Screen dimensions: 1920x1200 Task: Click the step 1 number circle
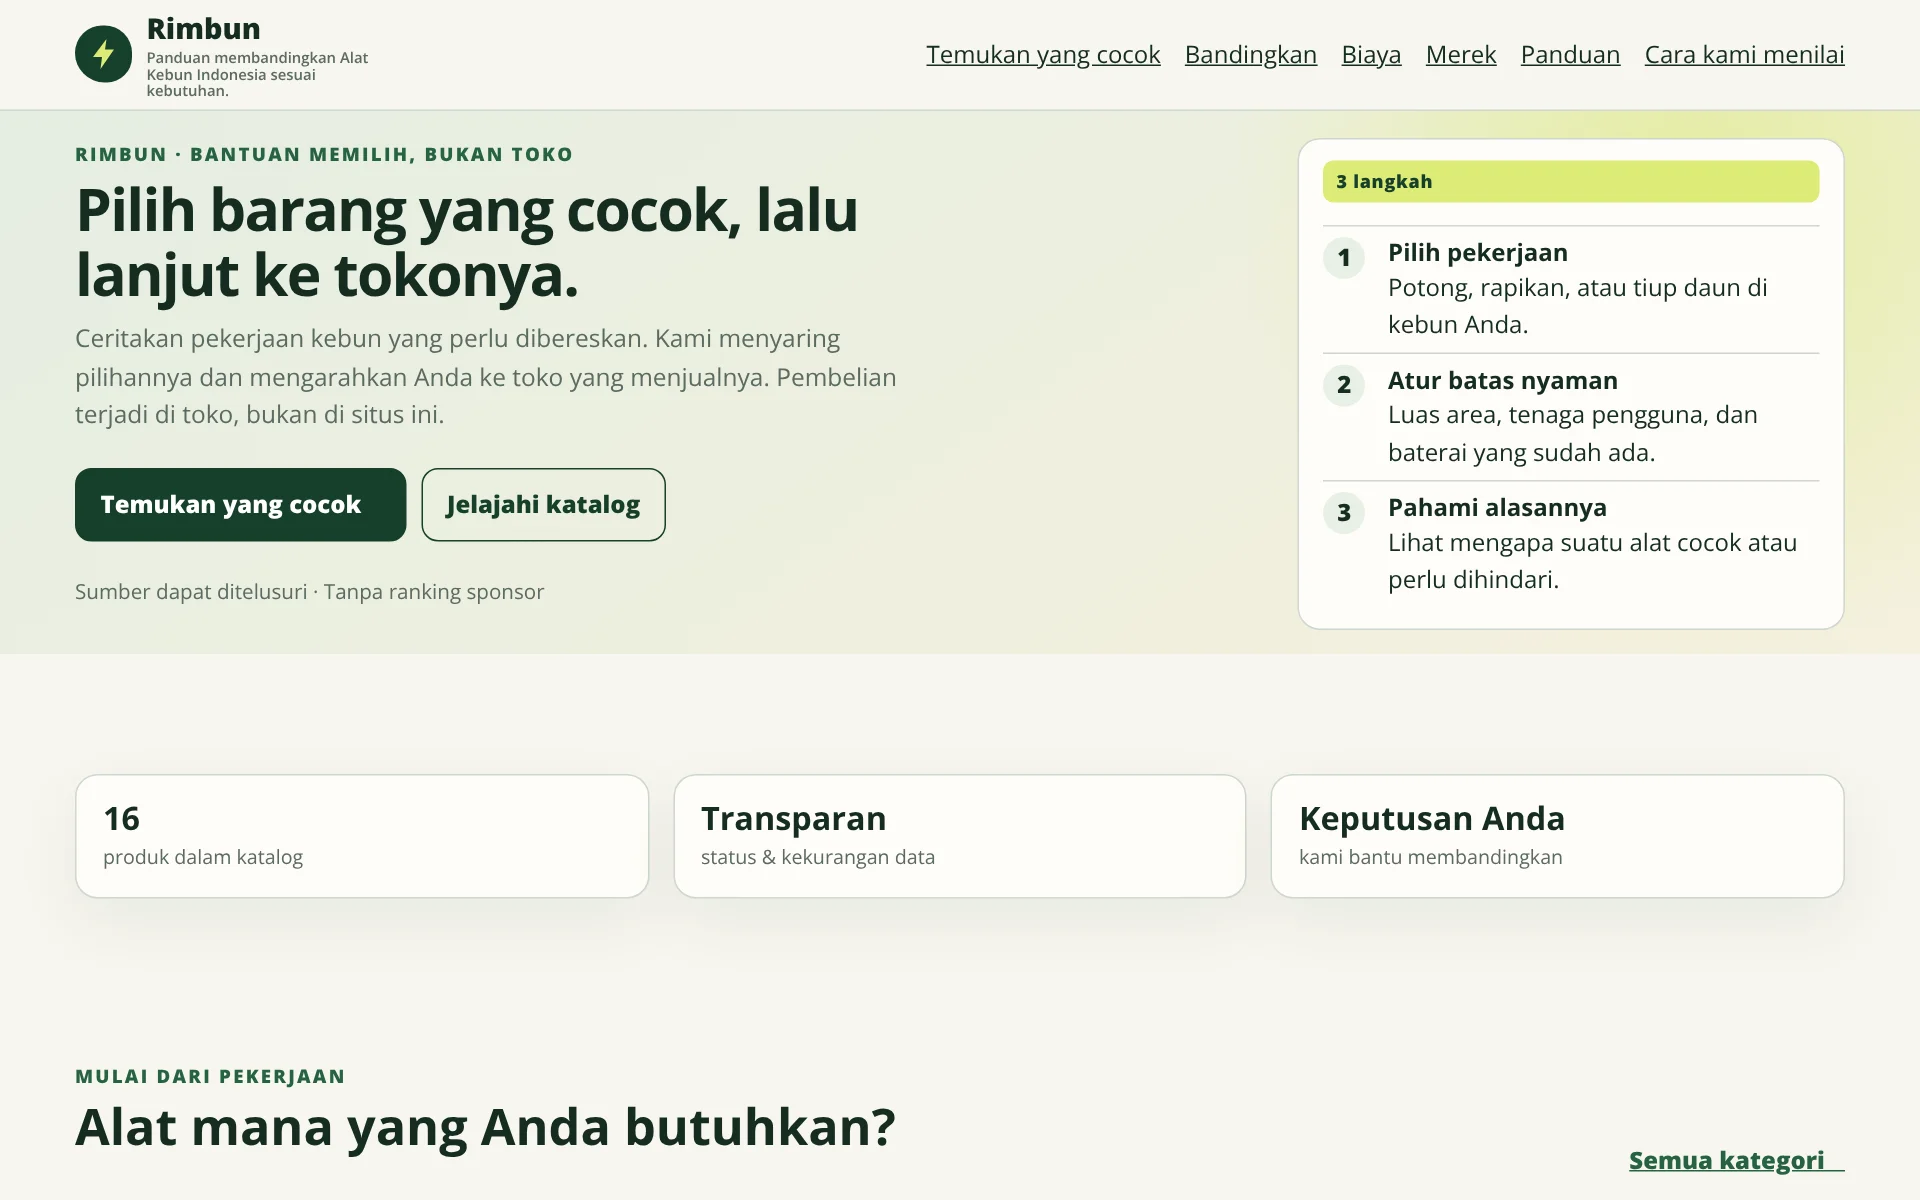(1344, 257)
